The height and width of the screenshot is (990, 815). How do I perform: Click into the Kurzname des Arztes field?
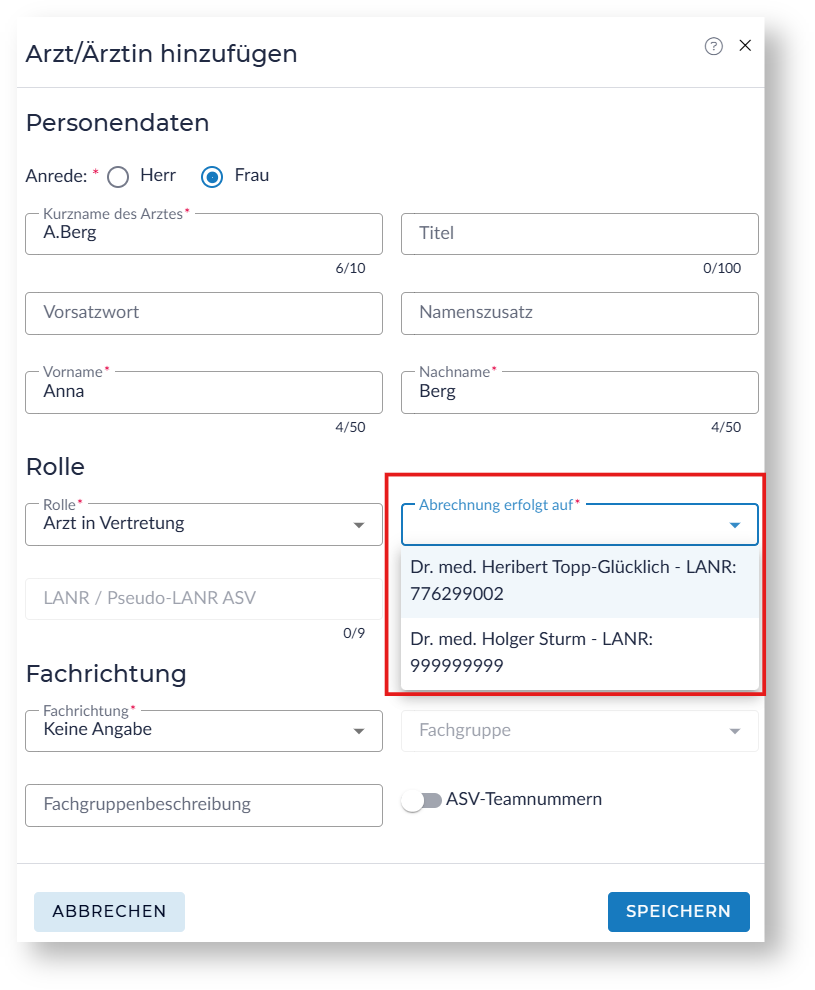(x=204, y=234)
